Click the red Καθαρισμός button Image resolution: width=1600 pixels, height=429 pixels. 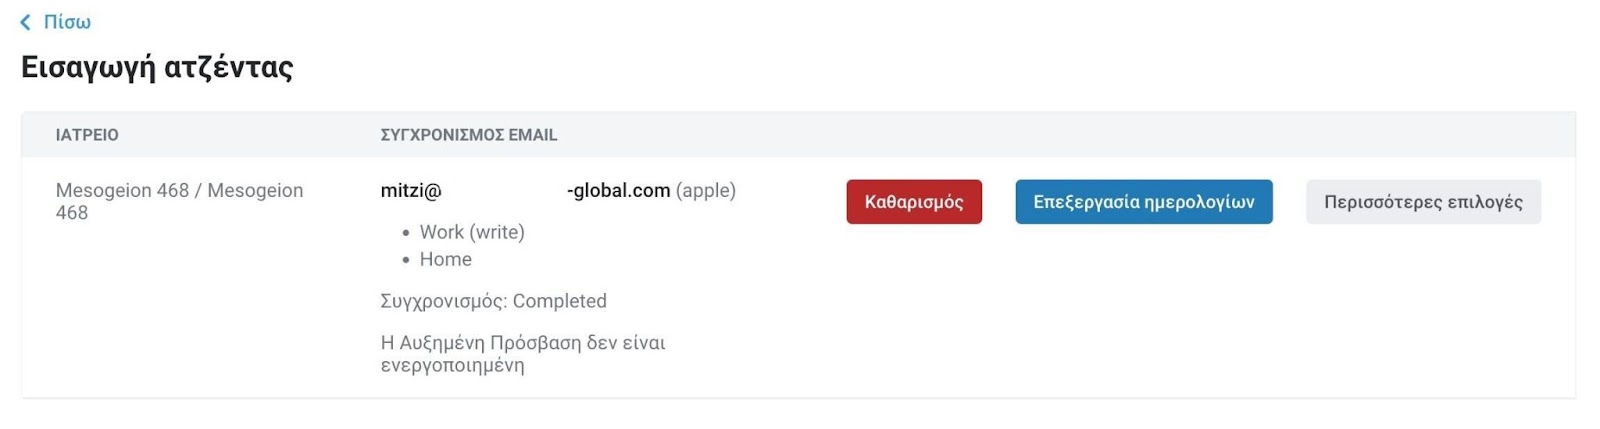point(914,202)
